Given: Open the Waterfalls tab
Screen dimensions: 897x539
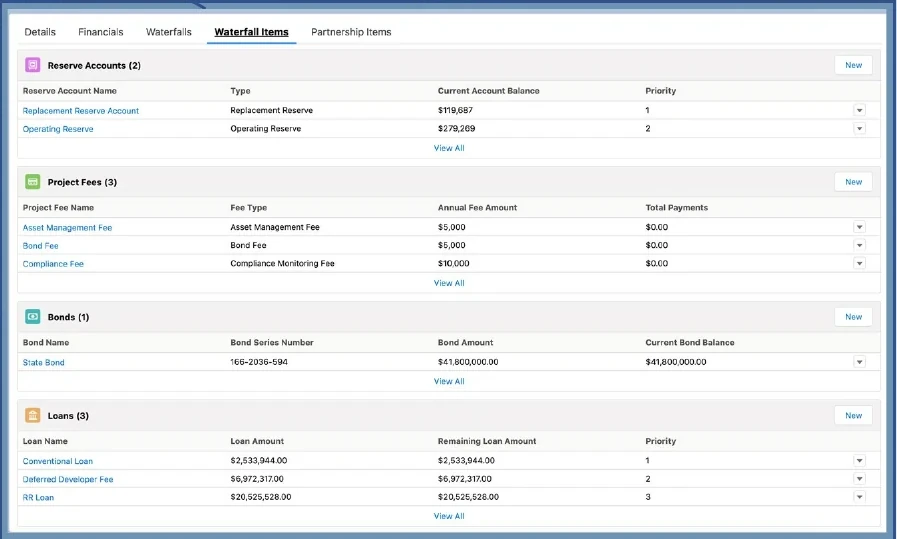Looking at the screenshot, I should pos(169,32).
